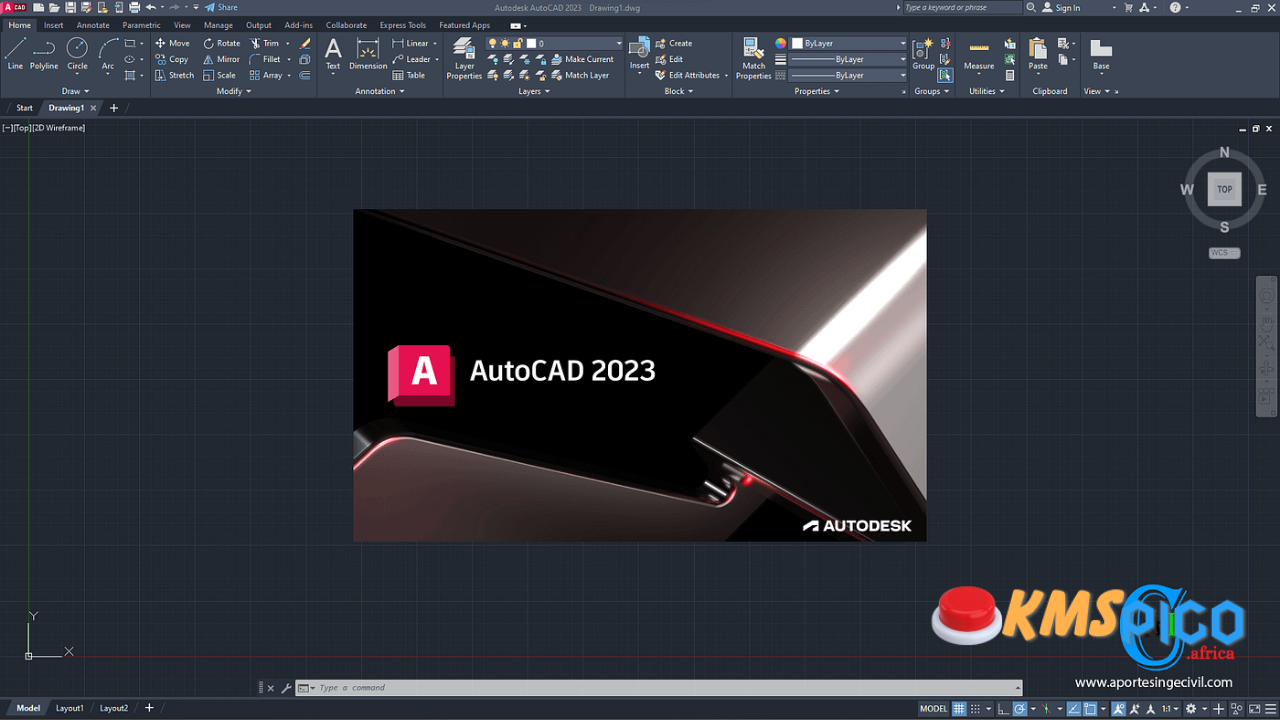Open the Start file tab

(x=24, y=108)
